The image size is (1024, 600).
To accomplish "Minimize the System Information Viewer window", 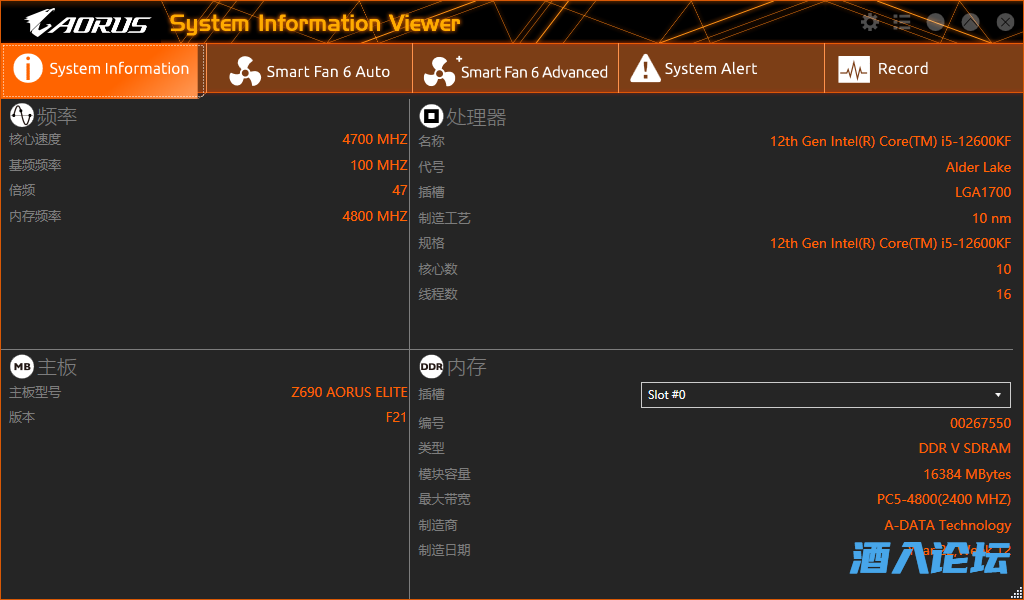I will tap(936, 23).
